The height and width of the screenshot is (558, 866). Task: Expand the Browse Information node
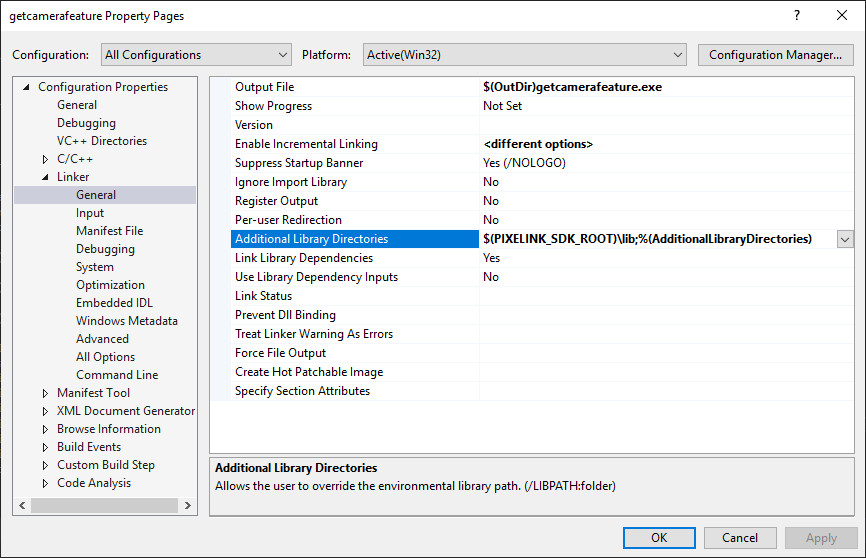point(45,429)
